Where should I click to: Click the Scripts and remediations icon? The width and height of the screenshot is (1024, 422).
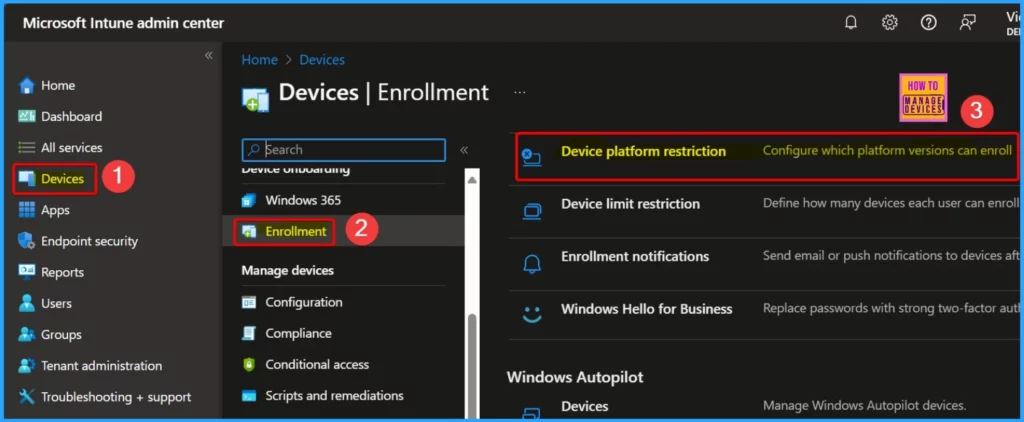[249, 396]
